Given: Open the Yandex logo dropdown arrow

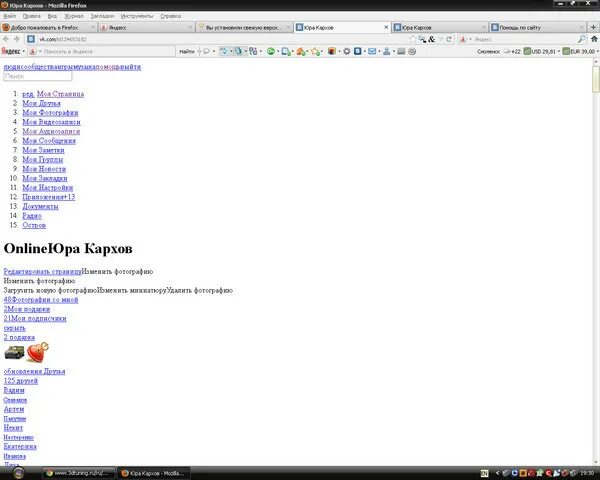Looking at the screenshot, I should coord(23,51).
